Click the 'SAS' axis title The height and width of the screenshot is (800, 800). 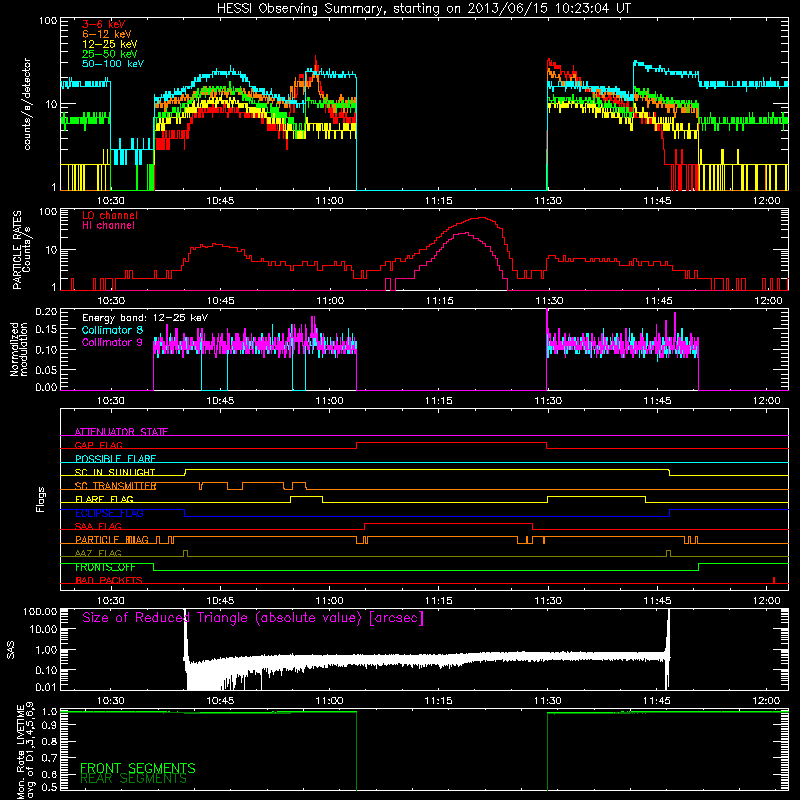point(11,651)
